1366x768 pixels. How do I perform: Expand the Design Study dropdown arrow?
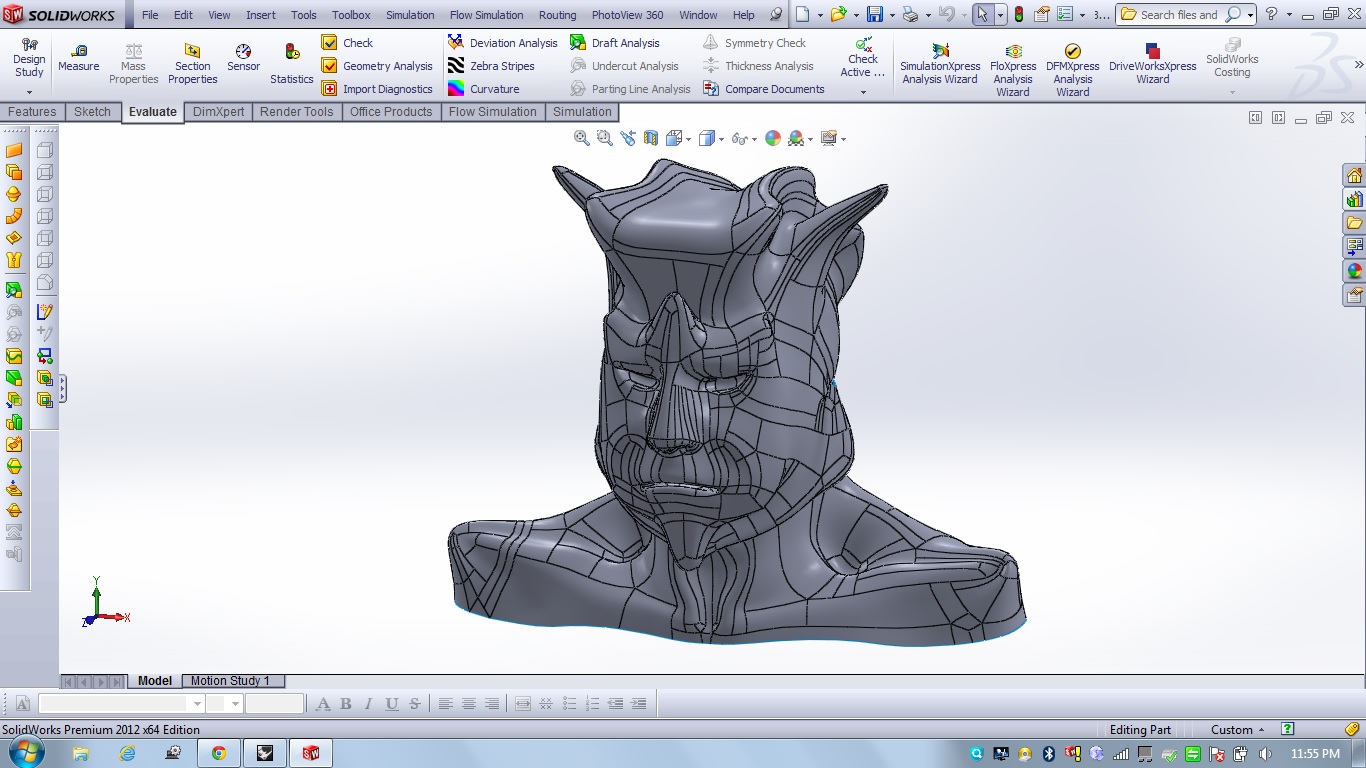coord(29,92)
